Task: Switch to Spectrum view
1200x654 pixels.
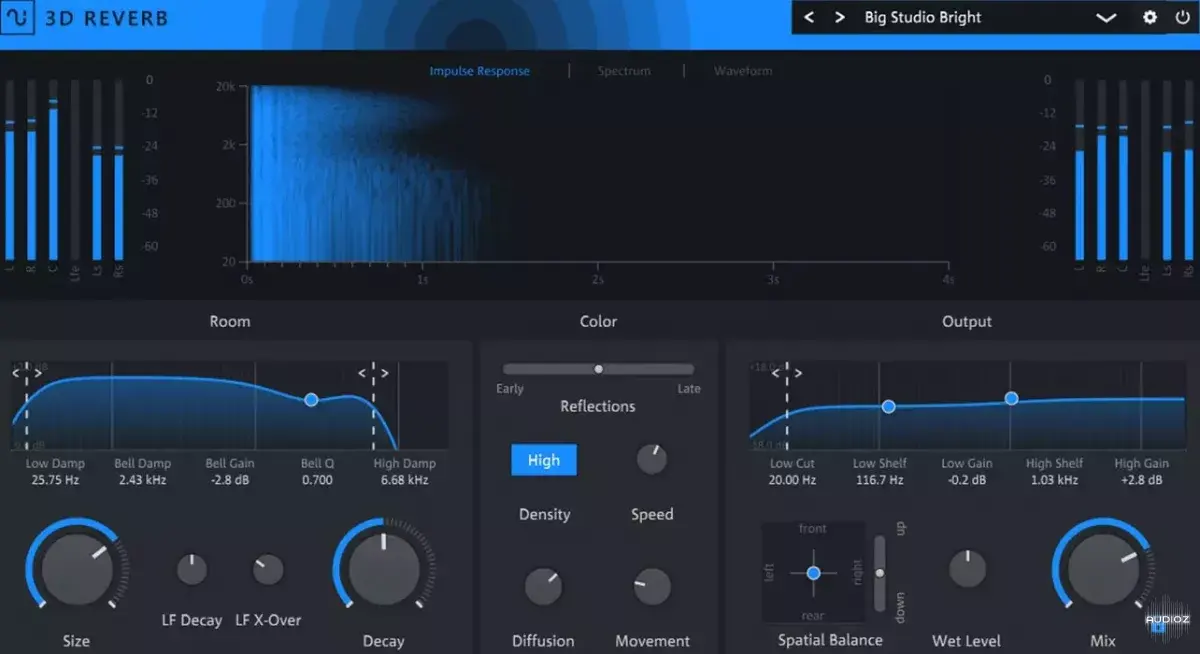Action: [x=624, y=71]
